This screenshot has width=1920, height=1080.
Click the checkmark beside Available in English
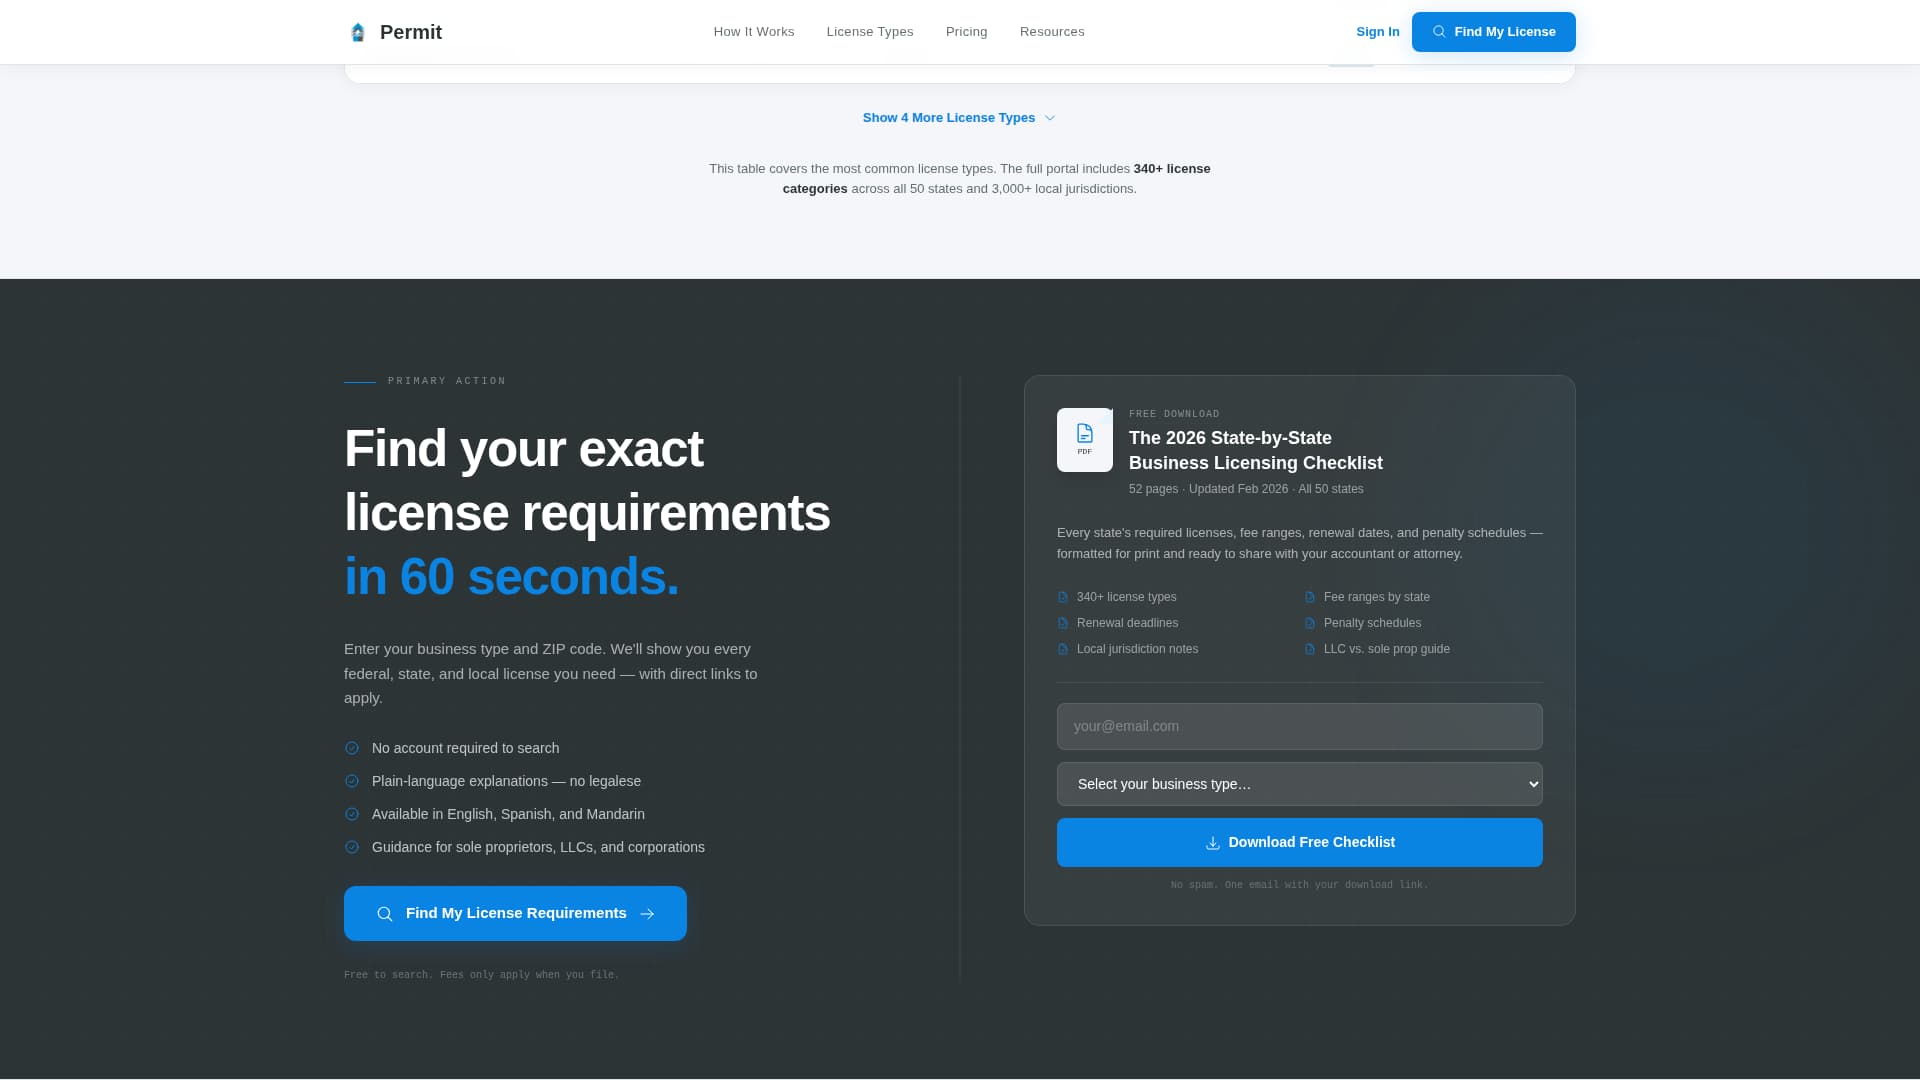click(352, 814)
